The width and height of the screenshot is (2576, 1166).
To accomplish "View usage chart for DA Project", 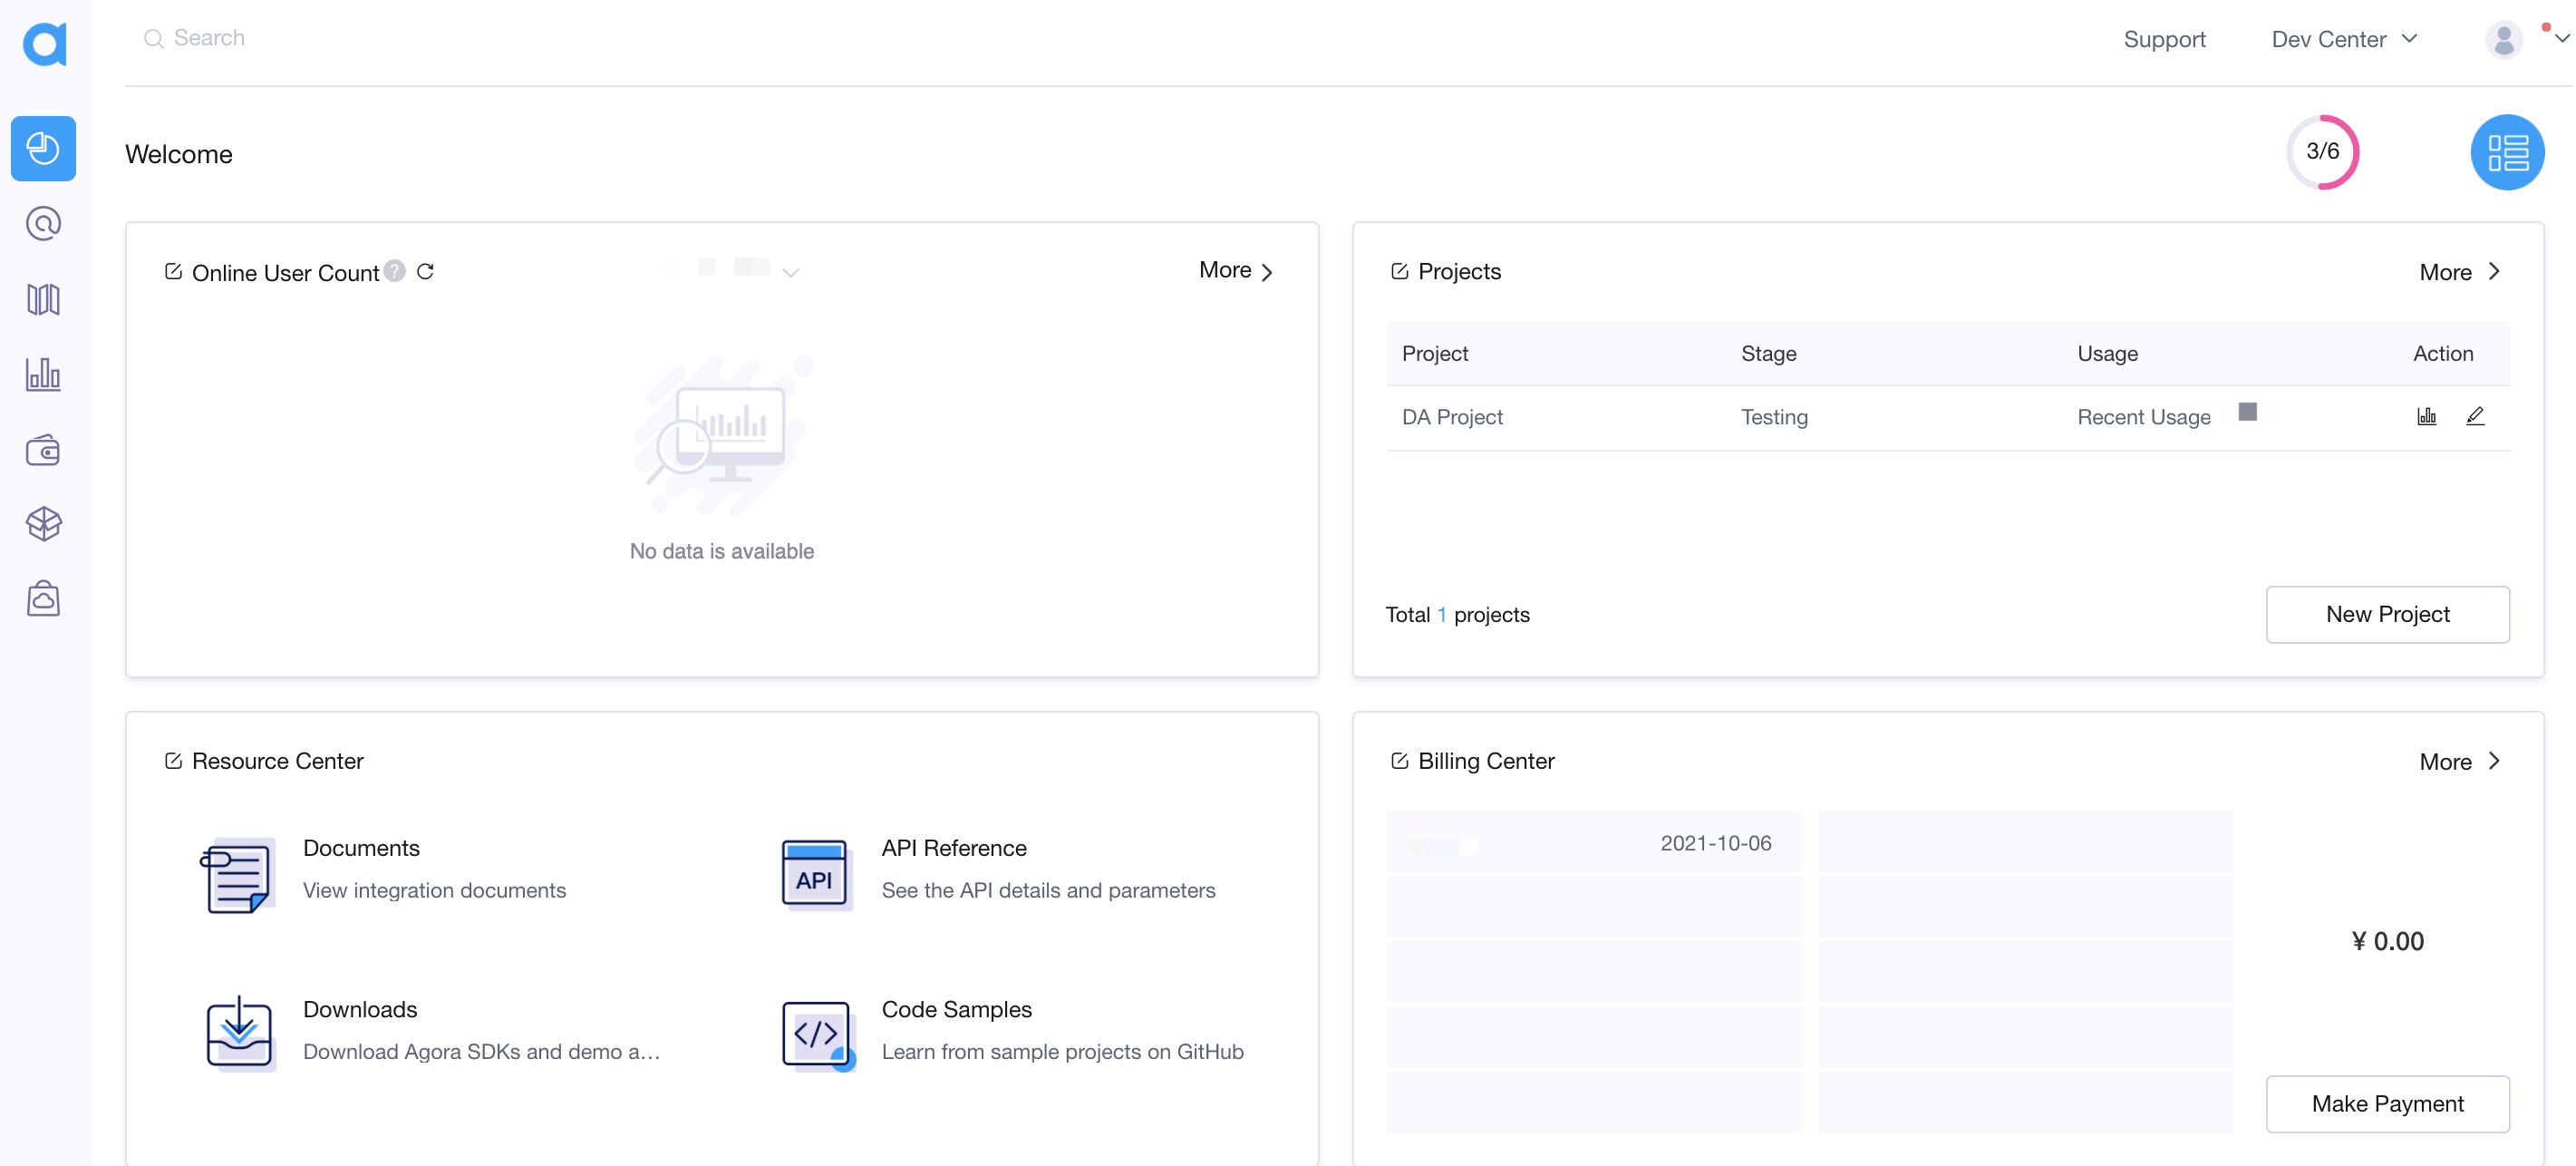I will tap(2427, 416).
